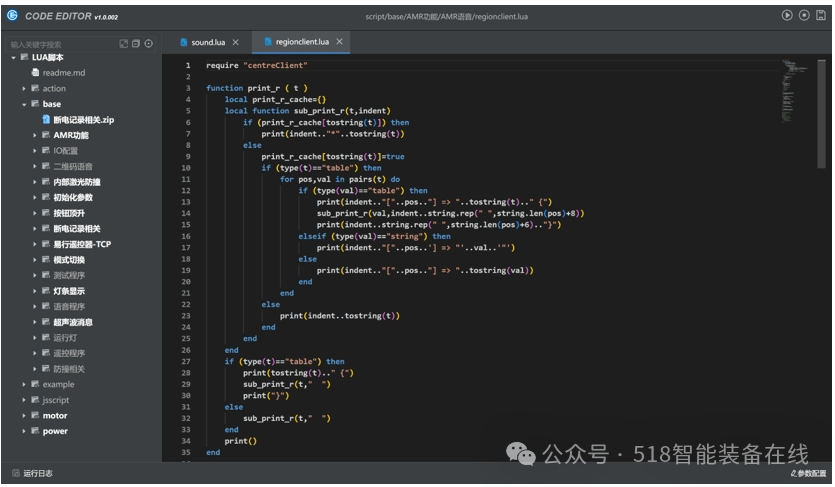Collapse the LUA脚本 root folder
The width and height of the screenshot is (835, 487).
point(13,57)
